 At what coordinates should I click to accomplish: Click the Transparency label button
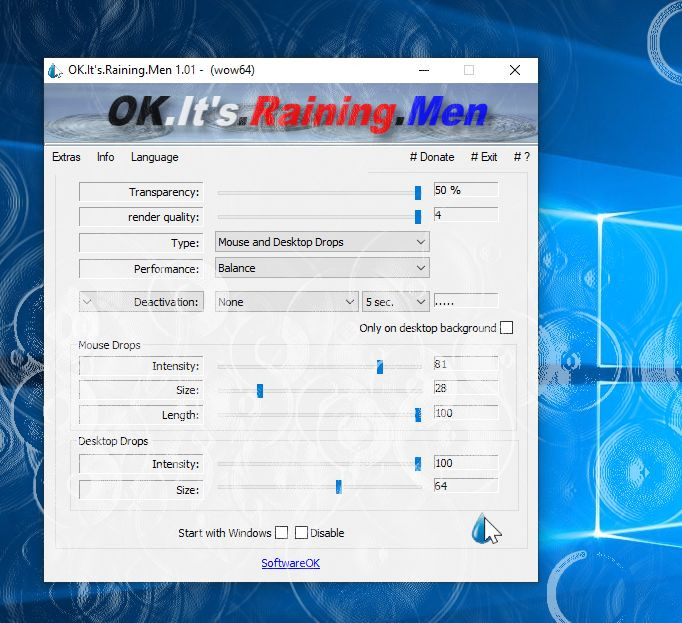[x=141, y=192]
